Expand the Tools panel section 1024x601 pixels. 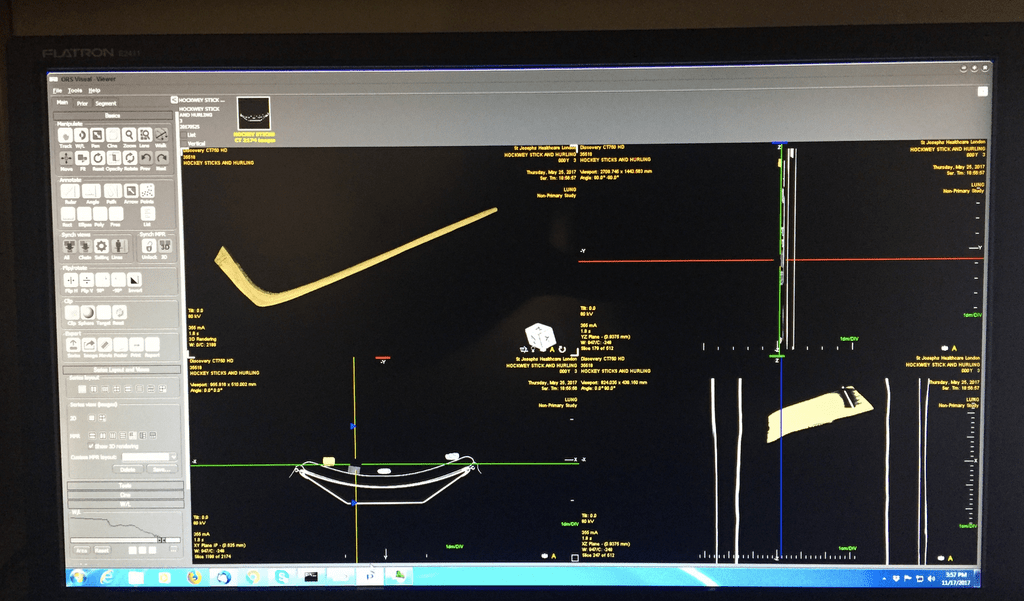pos(124,485)
